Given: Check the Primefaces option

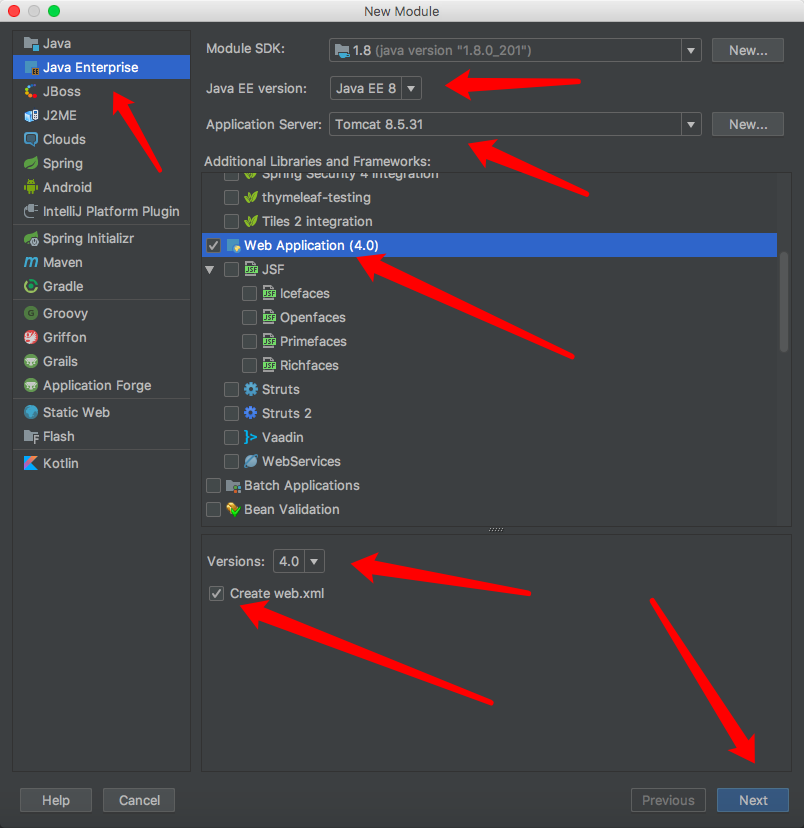Looking at the screenshot, I should [x=249, y=342].
